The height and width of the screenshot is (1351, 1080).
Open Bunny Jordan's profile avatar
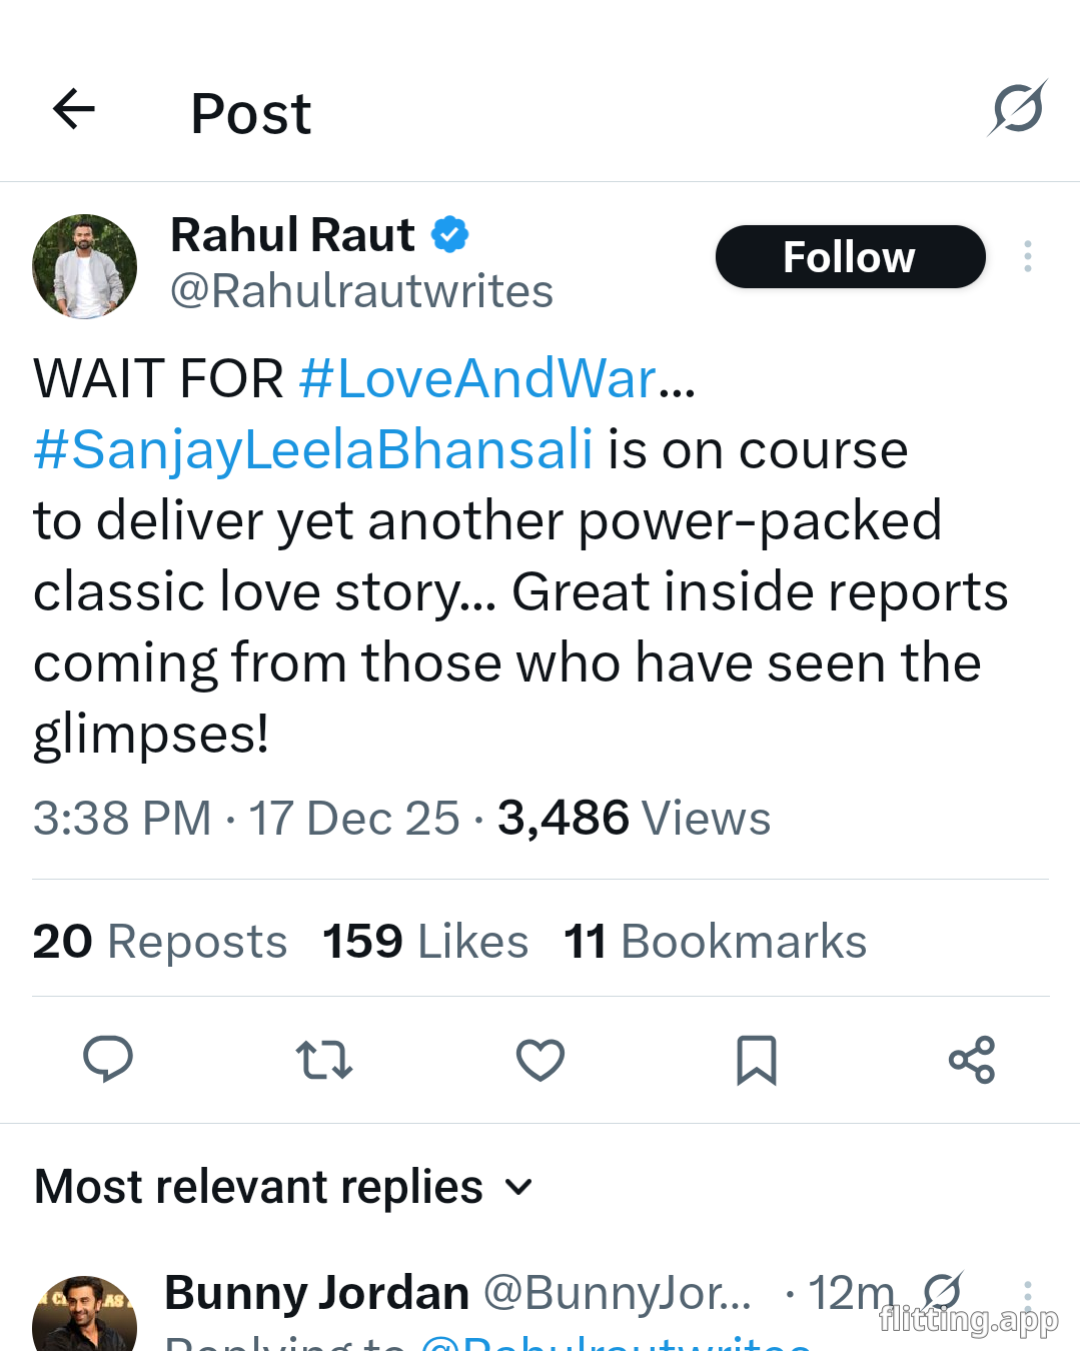pyautogui.click(x=85, y=1316)
